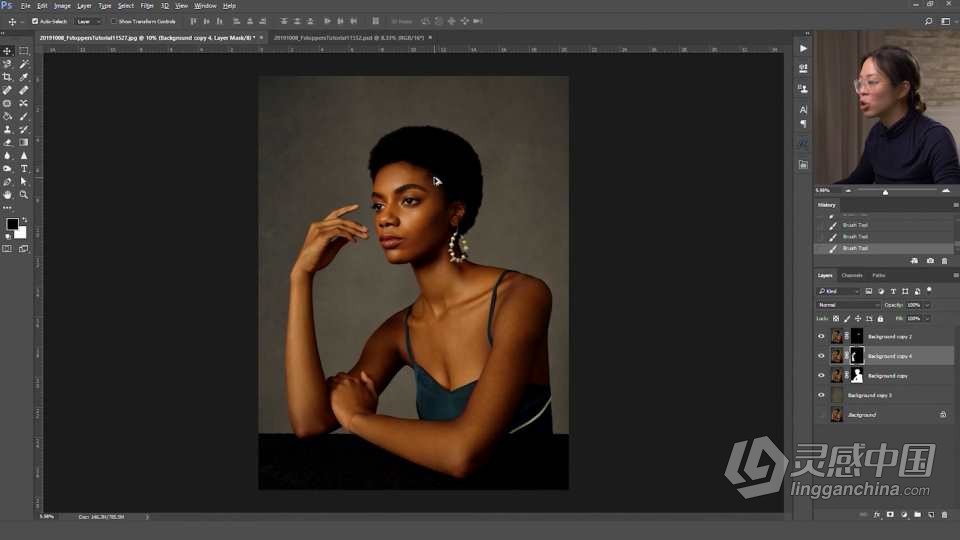Open the Window menu
The width and height of the screenshot is (960, 540).
[205, 6]
